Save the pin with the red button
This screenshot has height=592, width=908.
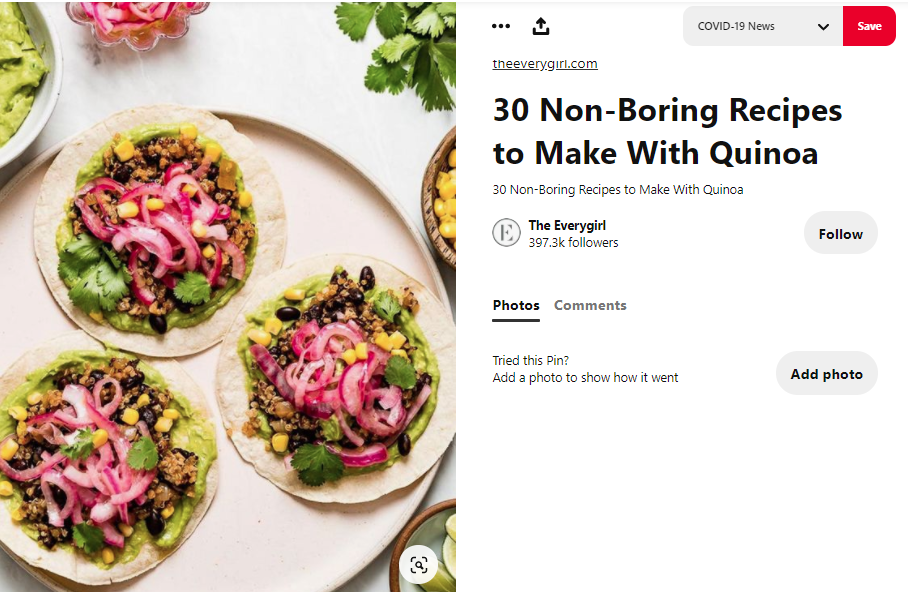pyautogui.click(x=869, y=26)
